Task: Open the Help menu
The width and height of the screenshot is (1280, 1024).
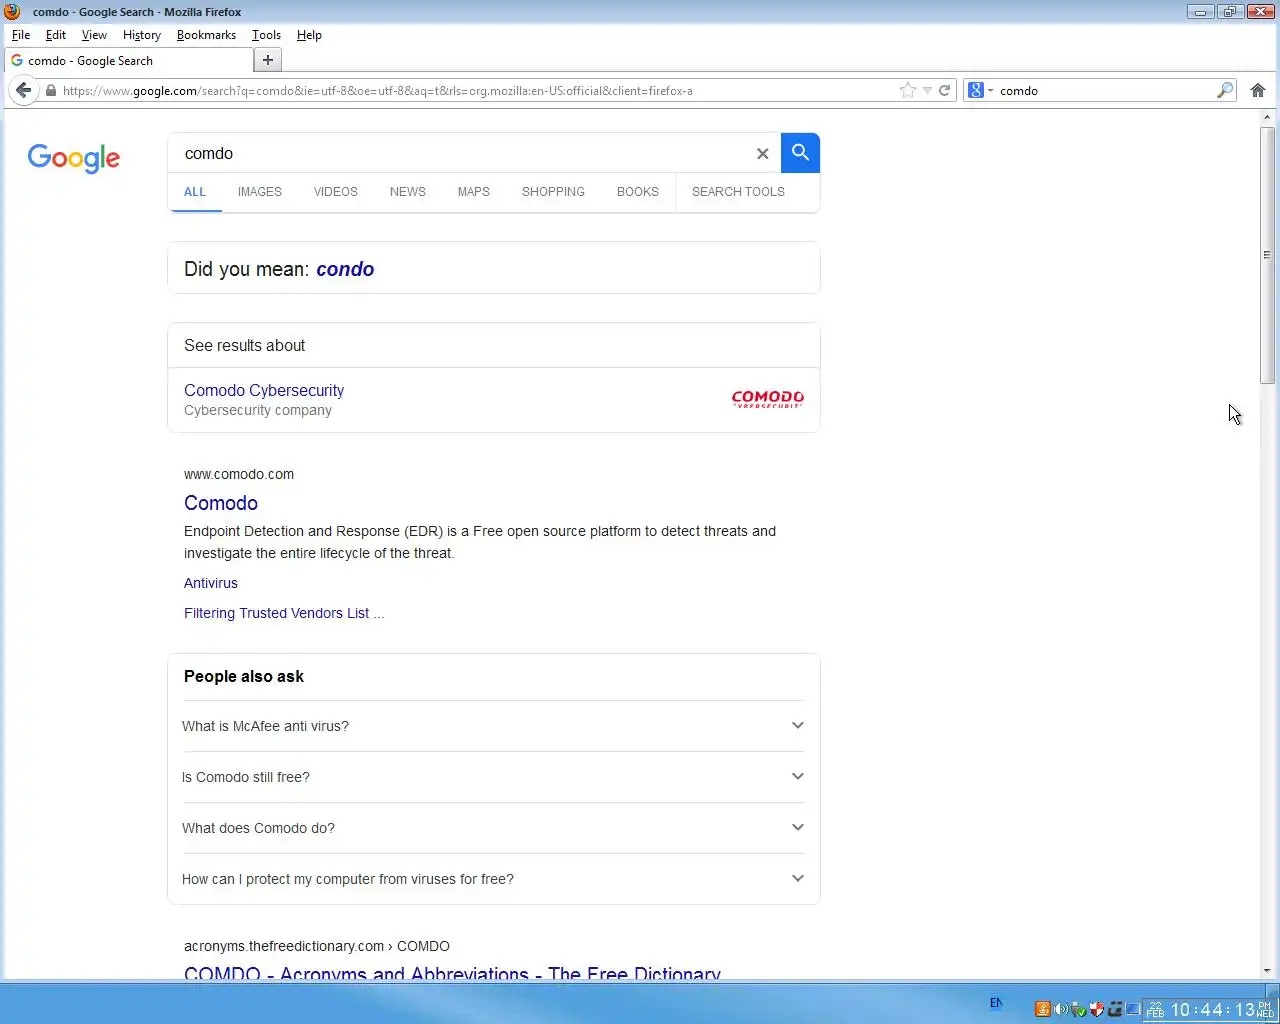Action: [309, 35]
